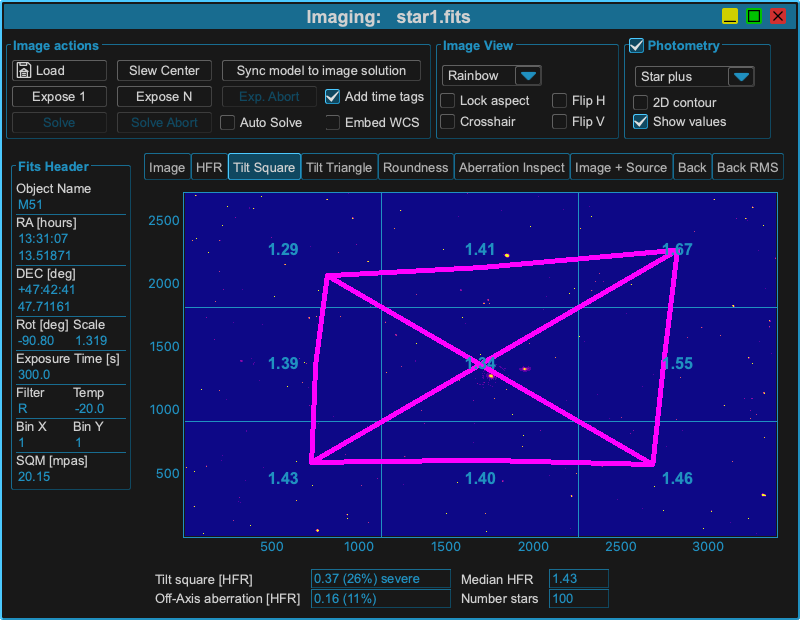Maximize the window with the green button
800x620 pixels.
coord(754,16)
